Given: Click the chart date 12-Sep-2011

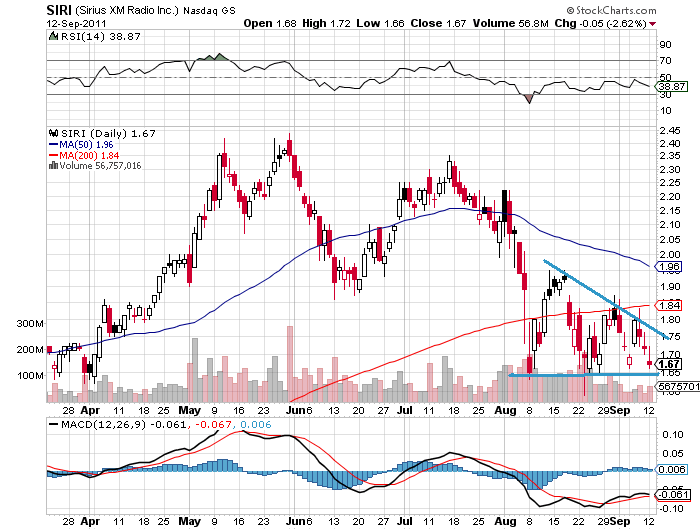Looking at the screenshot, I should click(x=76, y=24).
